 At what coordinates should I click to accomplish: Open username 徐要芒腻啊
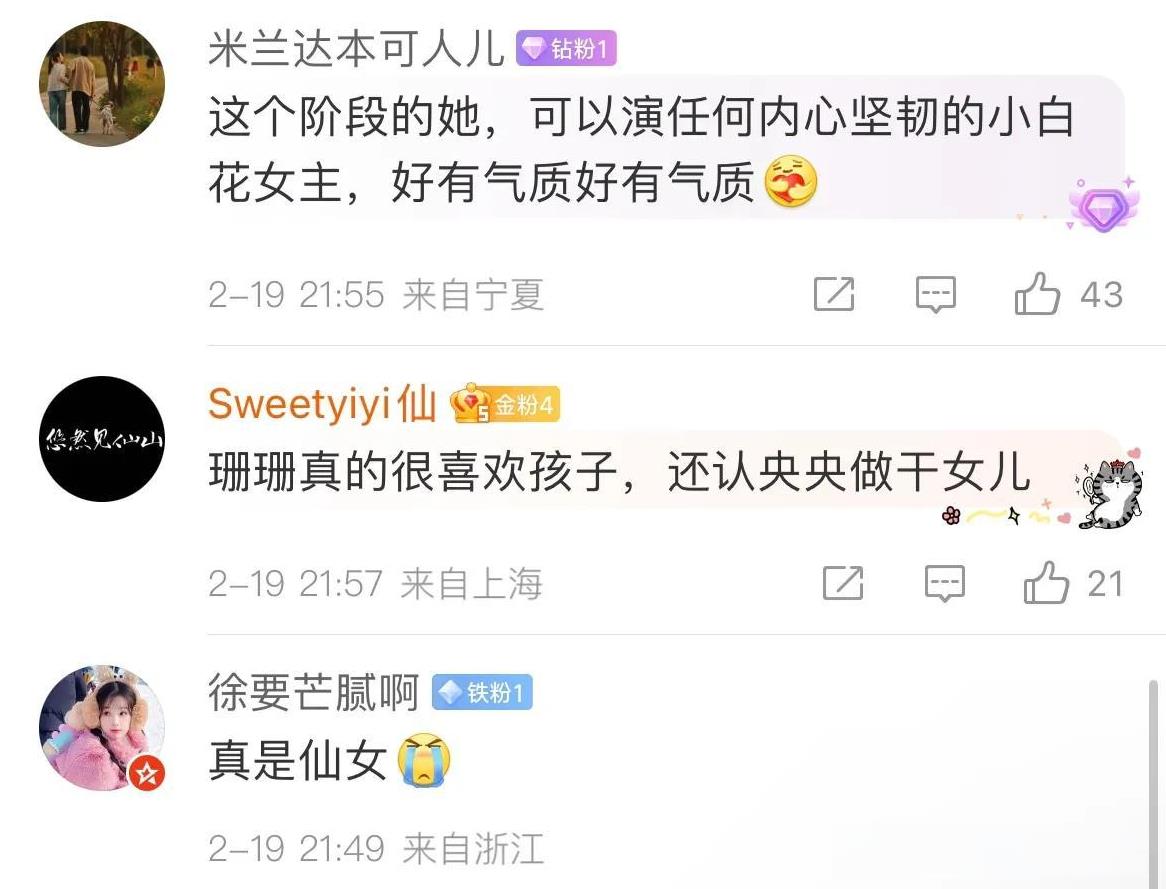(314, 693)
